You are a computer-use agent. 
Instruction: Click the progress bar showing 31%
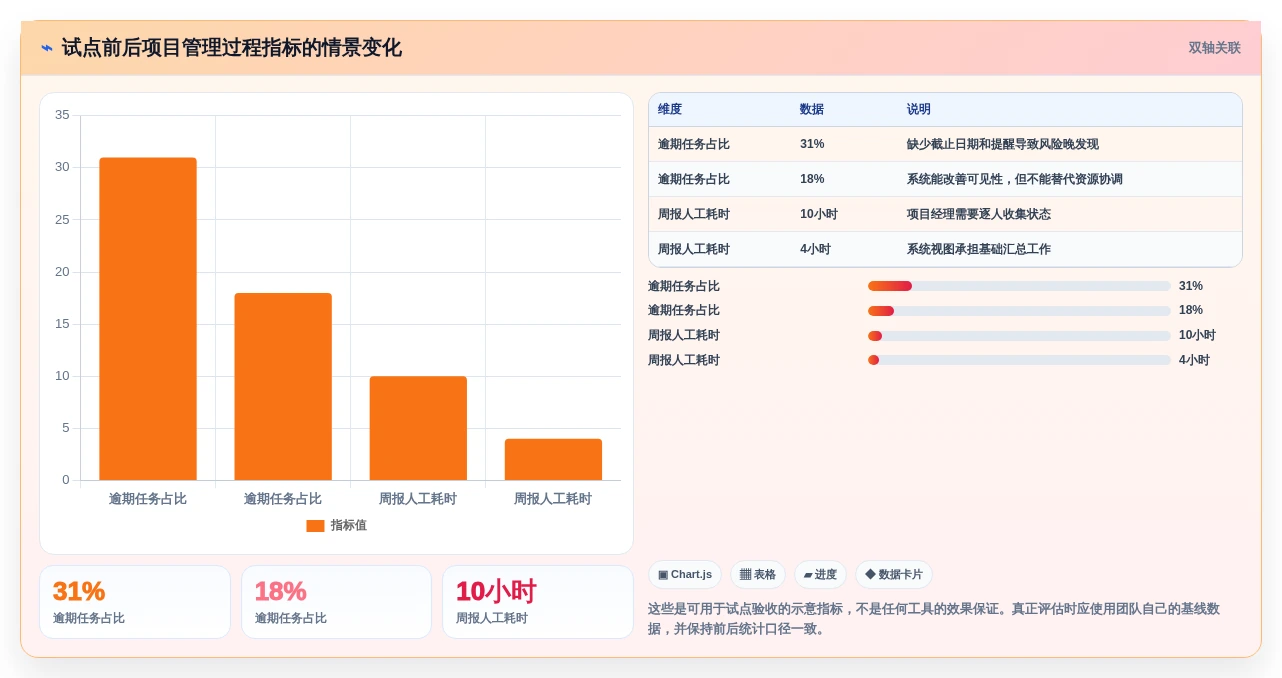click(1019, 286)
